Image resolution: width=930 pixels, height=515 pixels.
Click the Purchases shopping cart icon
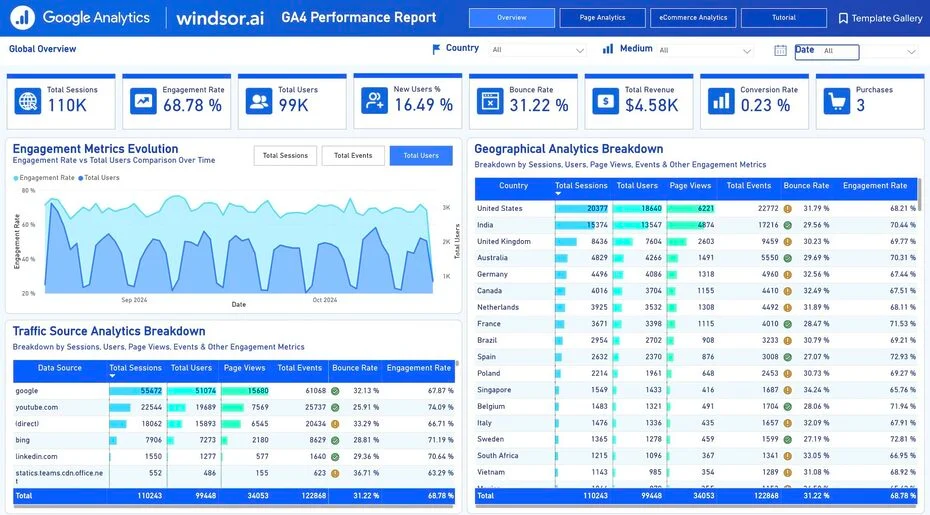(836, 101)
